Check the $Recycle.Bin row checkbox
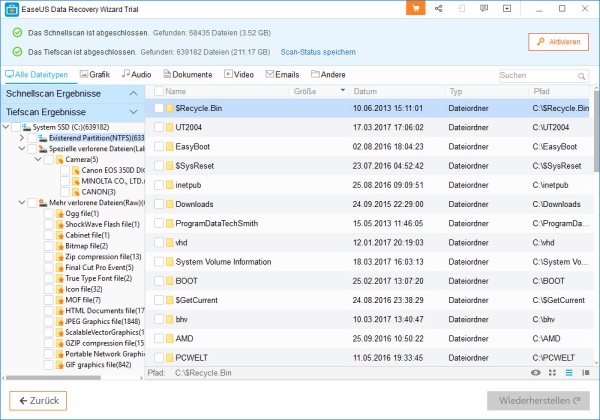 point(159,108)
